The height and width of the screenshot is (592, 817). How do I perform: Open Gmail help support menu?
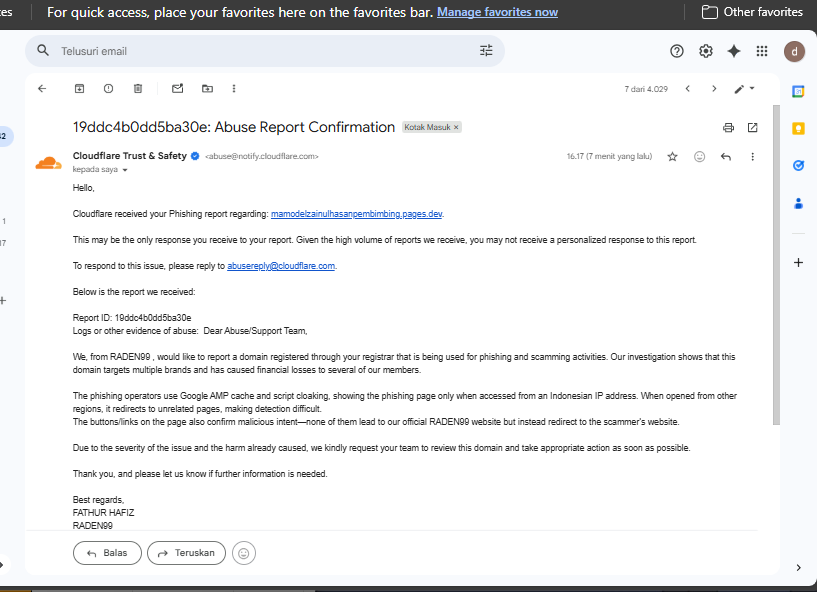tap(677, 51)
